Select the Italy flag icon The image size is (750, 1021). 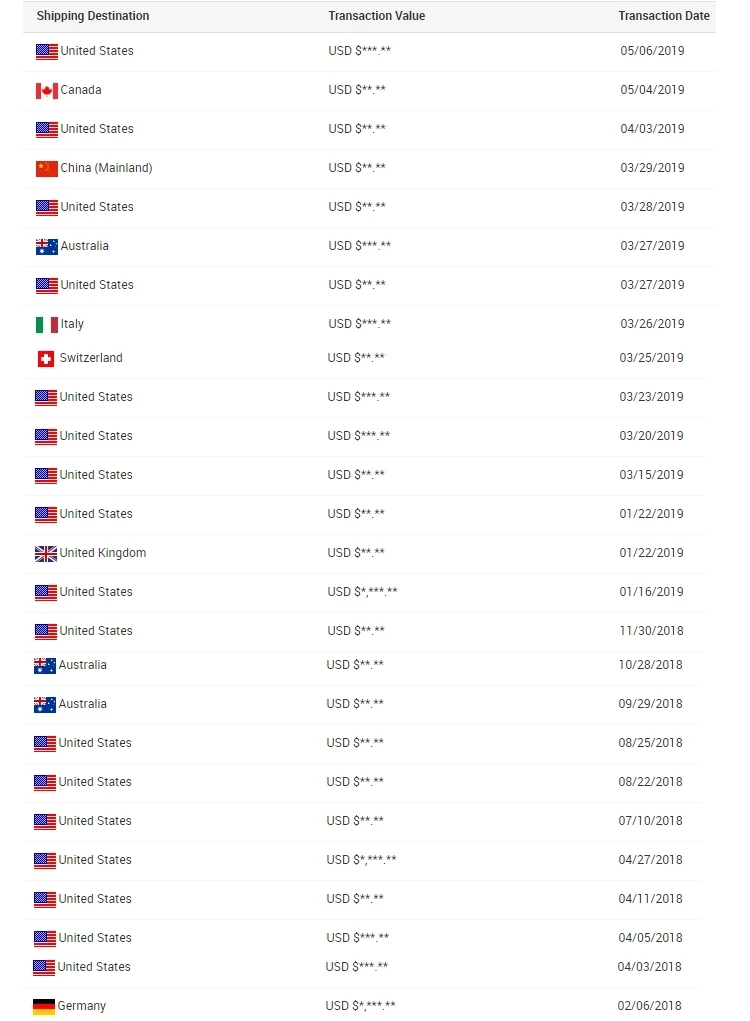click(46, 325)
